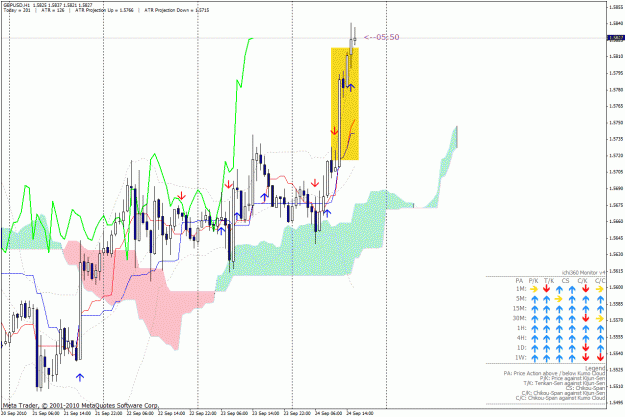Click the 'T/K: Tenkan-Sen against Kijun-Sen' line

564,383
